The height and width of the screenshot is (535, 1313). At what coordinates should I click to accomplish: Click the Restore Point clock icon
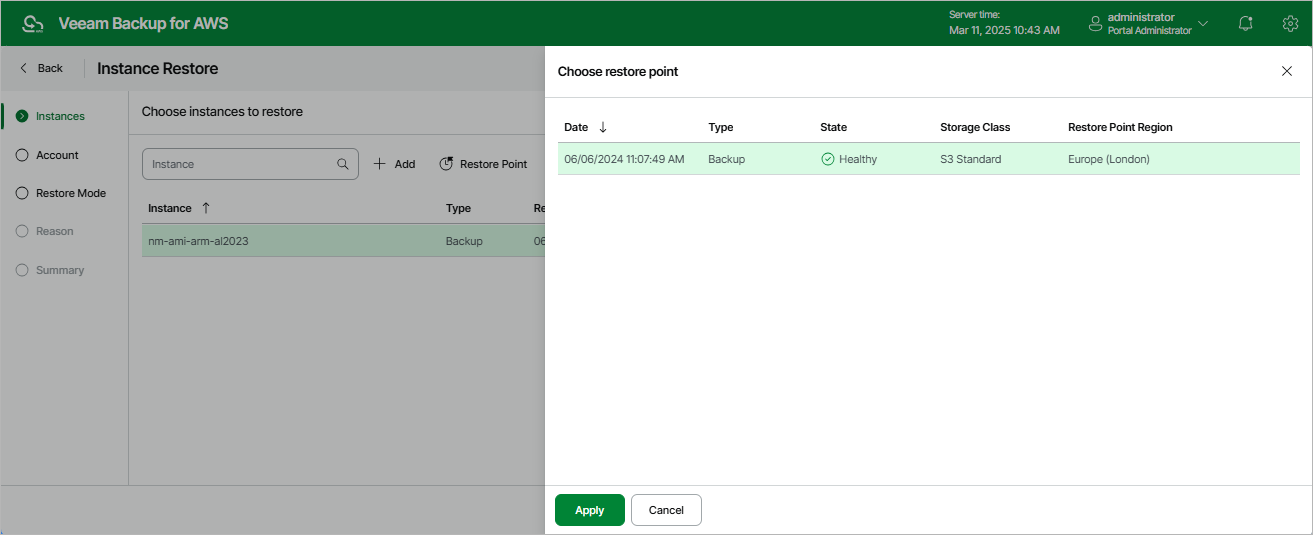(x=446, y=164)
